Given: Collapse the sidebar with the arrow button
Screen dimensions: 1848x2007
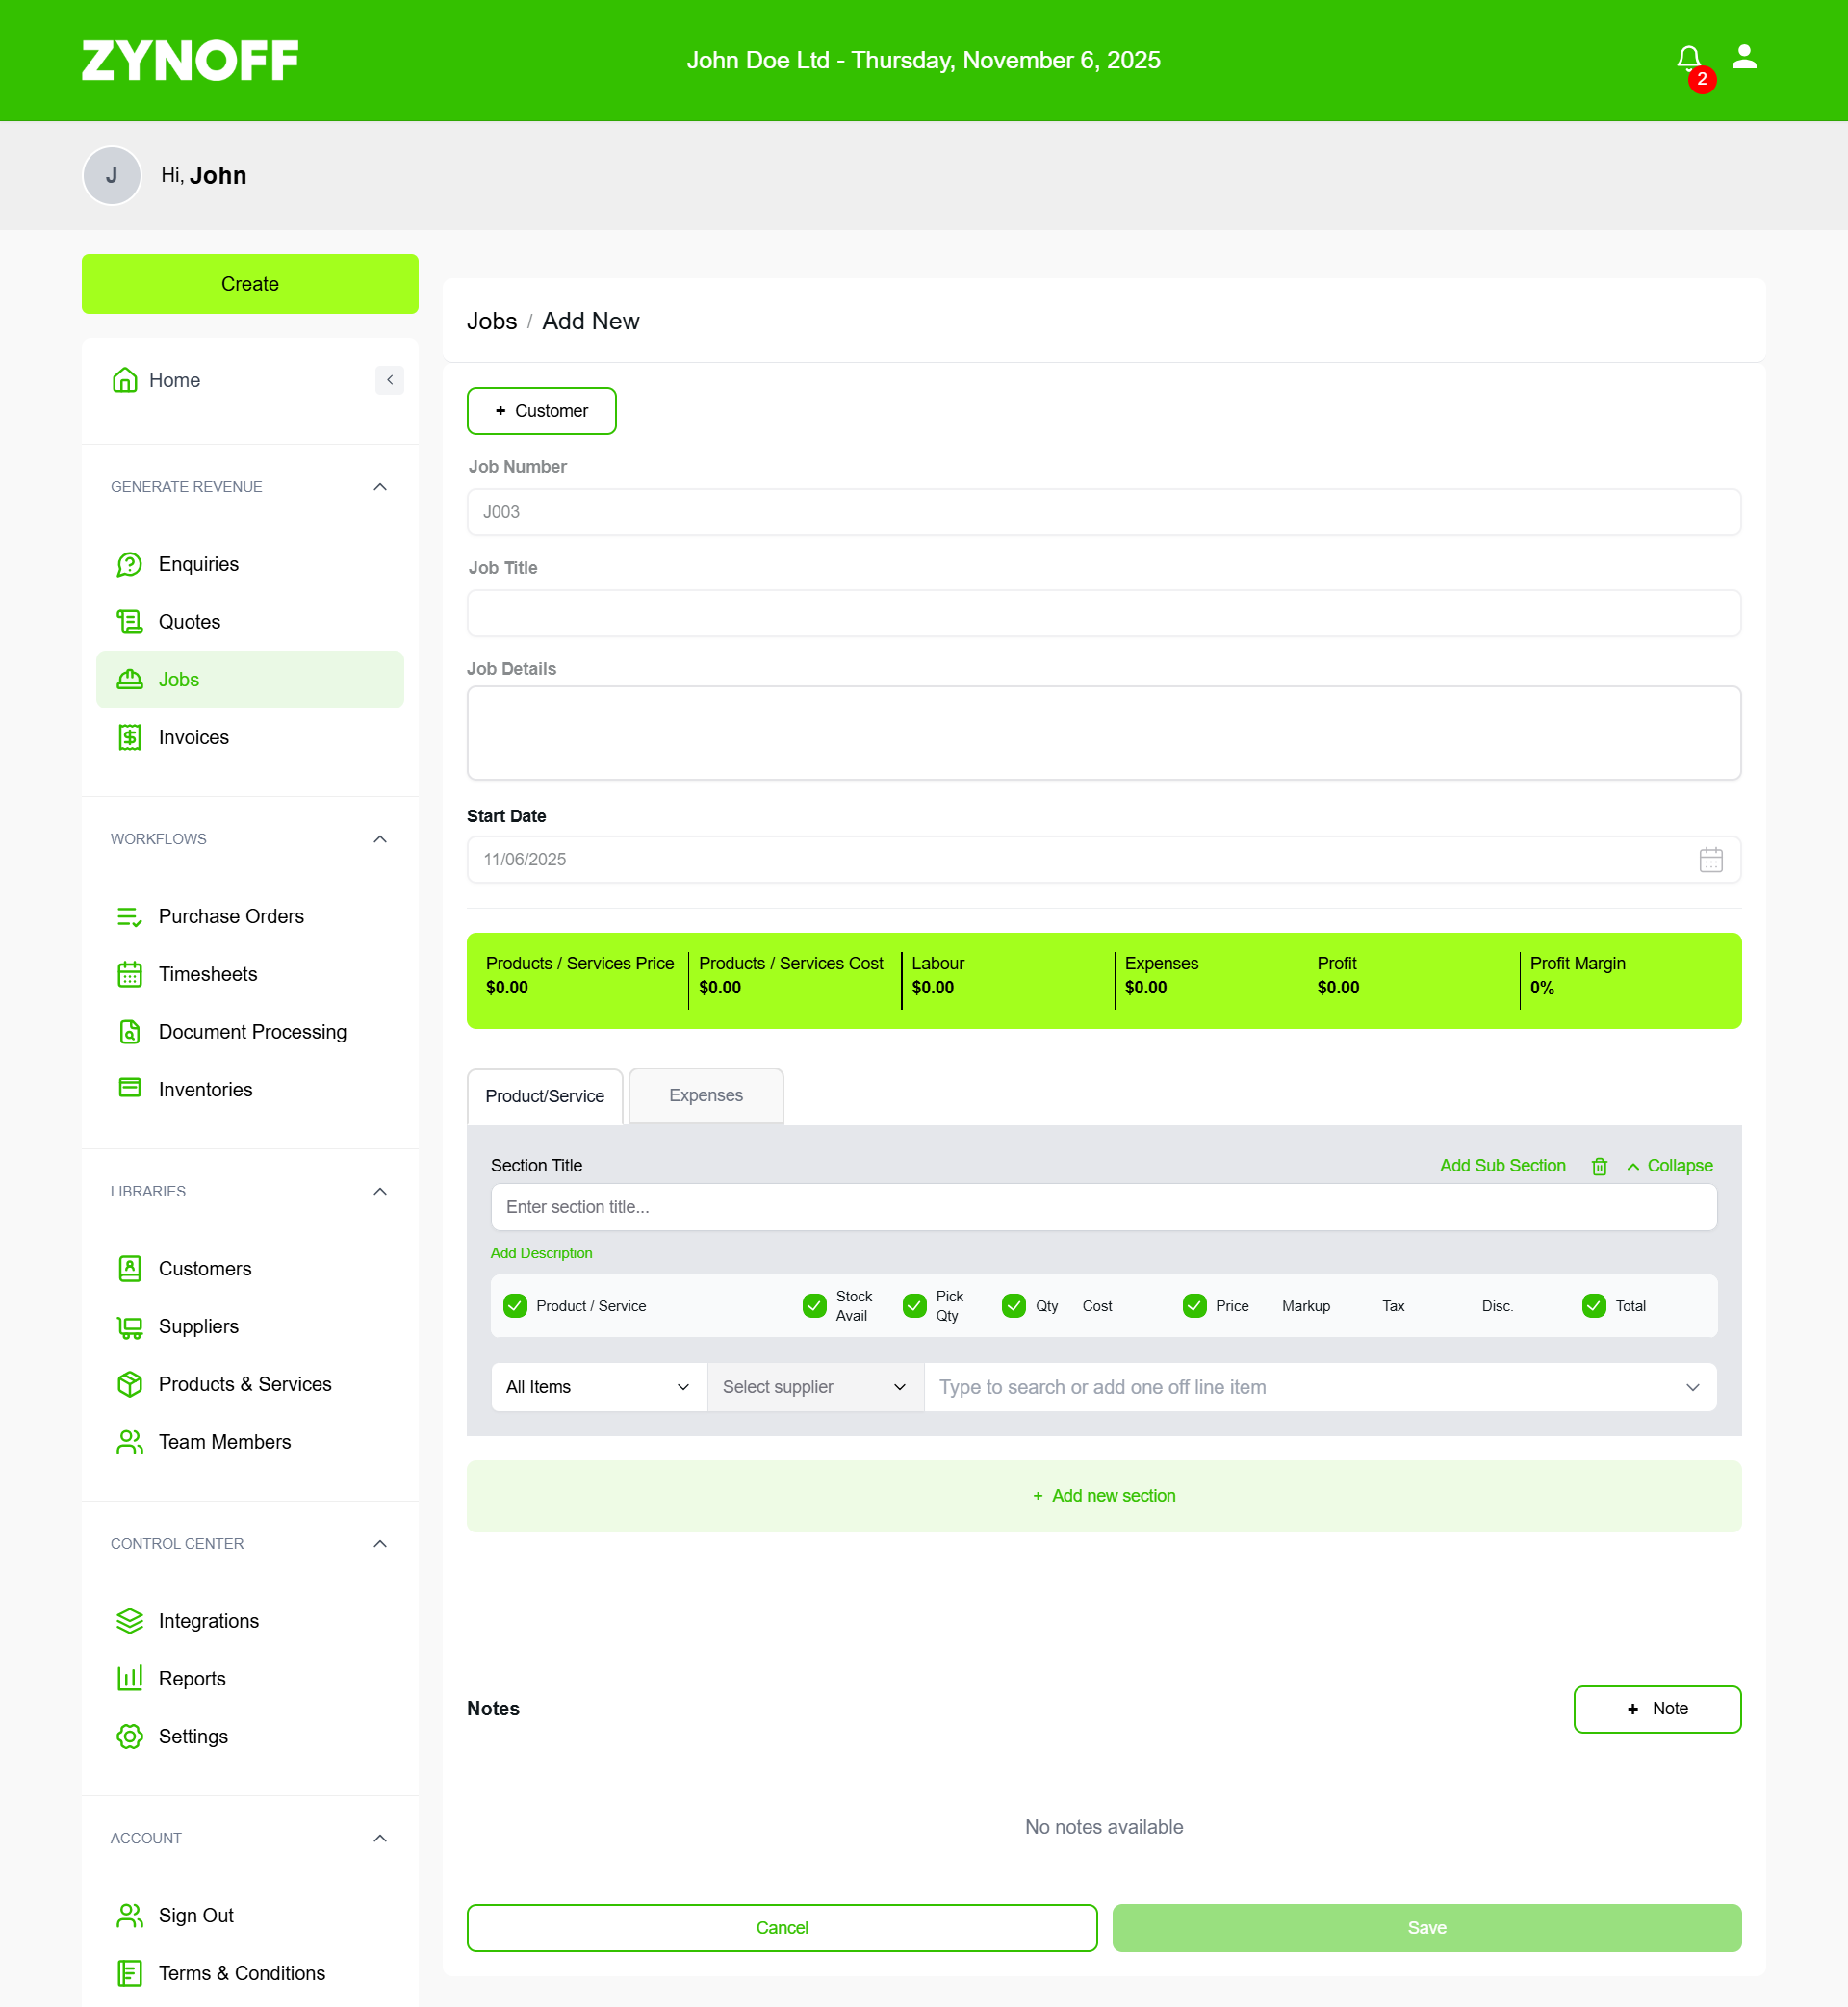Looking at the screenshot, I should coord(389,380).
